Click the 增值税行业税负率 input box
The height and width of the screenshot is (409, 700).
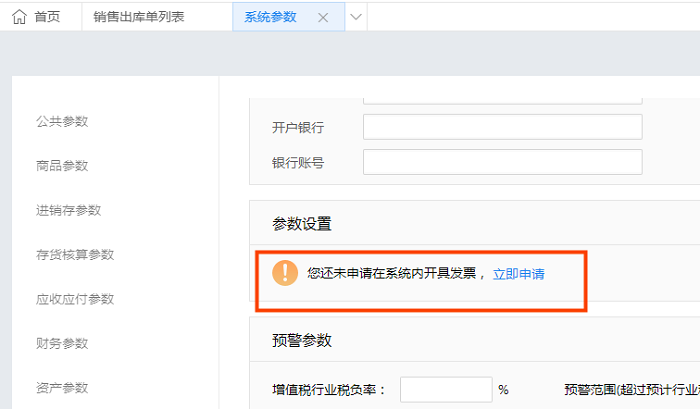coord(446,389)
